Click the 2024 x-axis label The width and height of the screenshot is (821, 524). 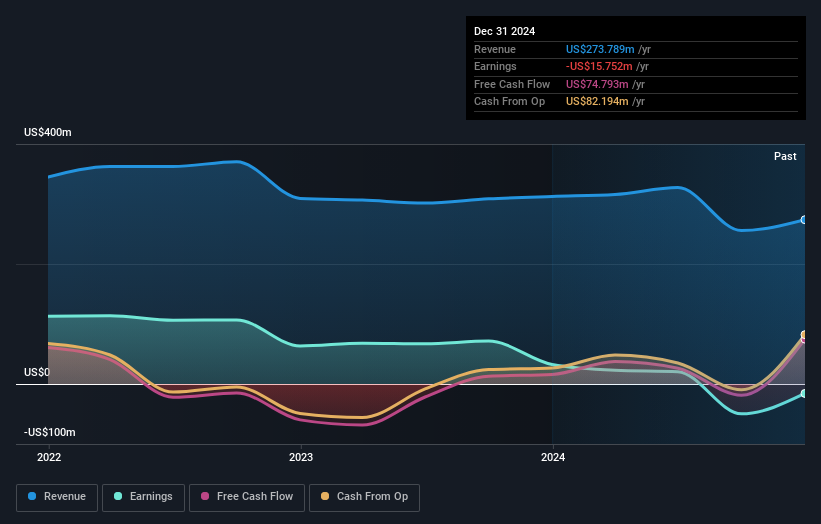[553, 458]
